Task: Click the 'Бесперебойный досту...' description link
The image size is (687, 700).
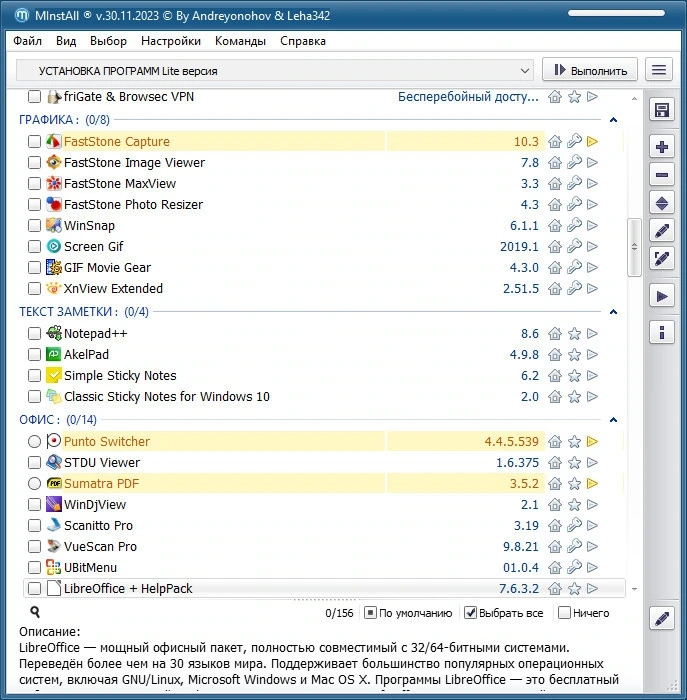Action: click(x=468, y=96)
